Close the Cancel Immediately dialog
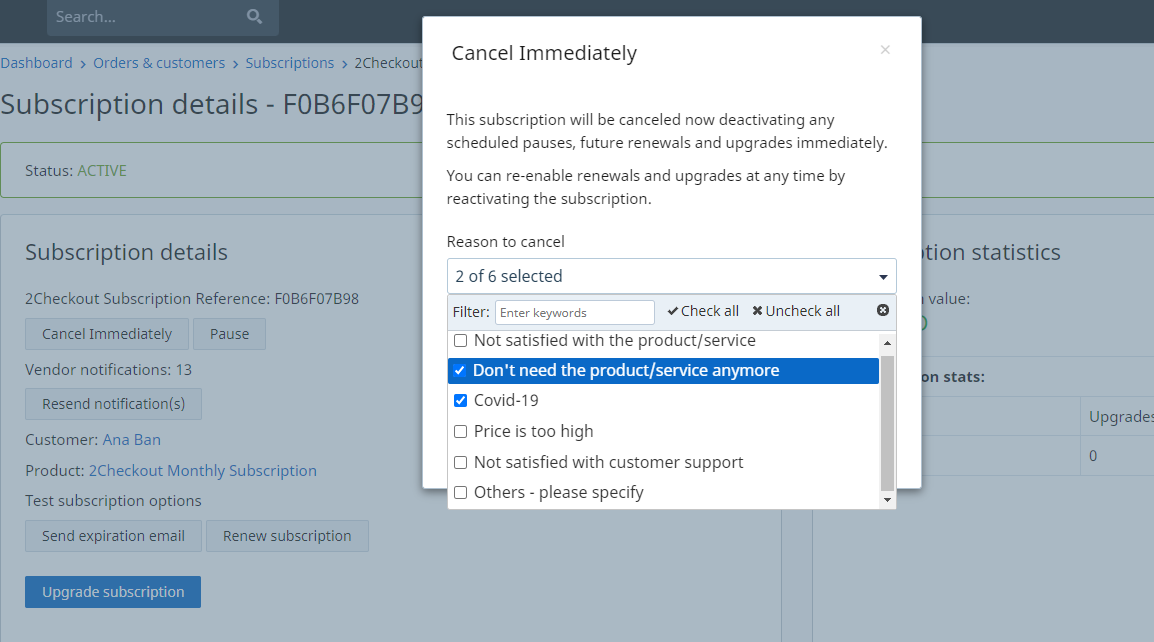The image size is (1154, 642). (x=885, y=49)
